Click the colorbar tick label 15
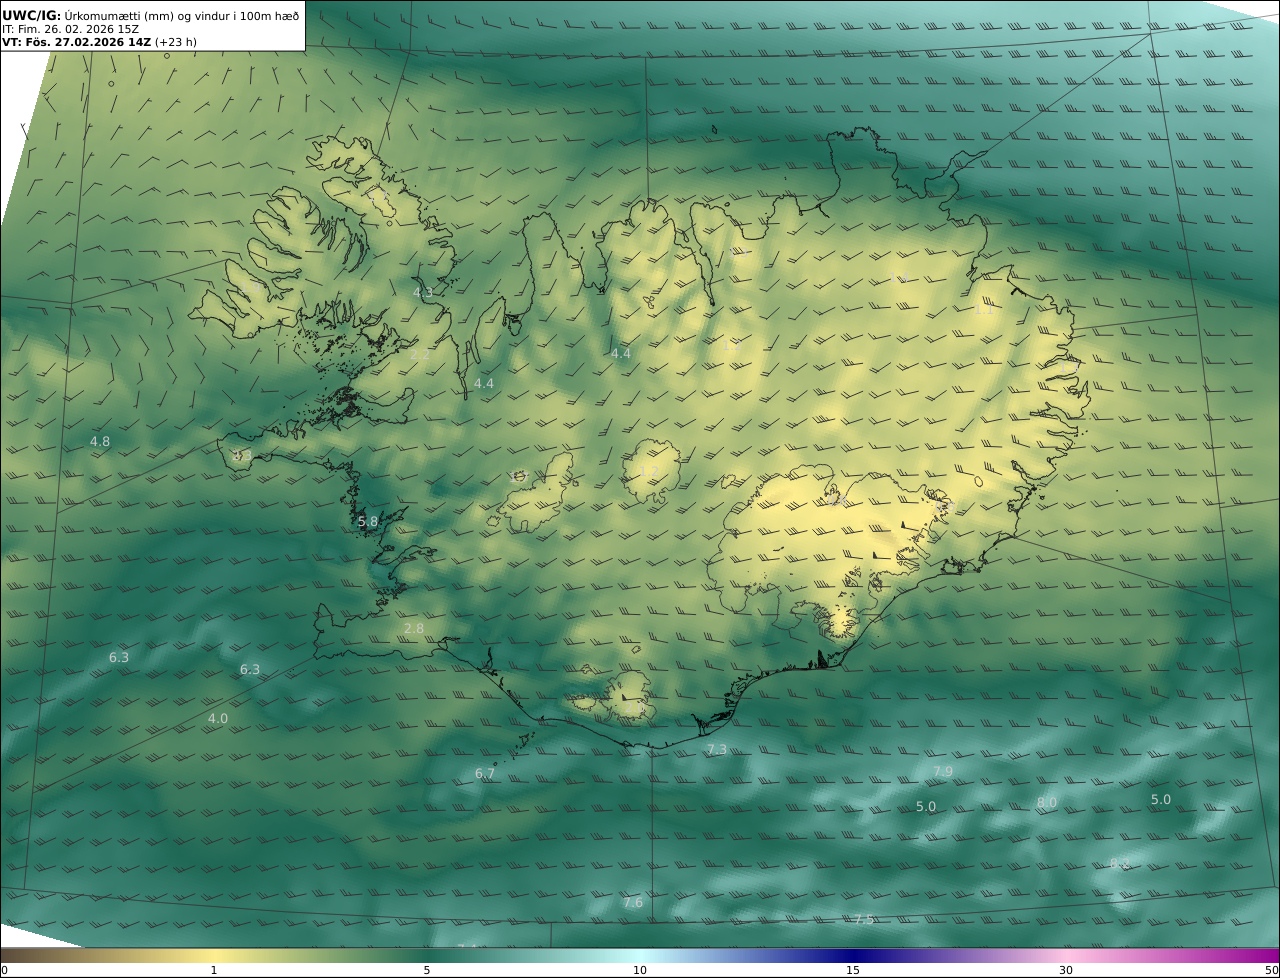 pyautogui.click(x=853, y=970)
